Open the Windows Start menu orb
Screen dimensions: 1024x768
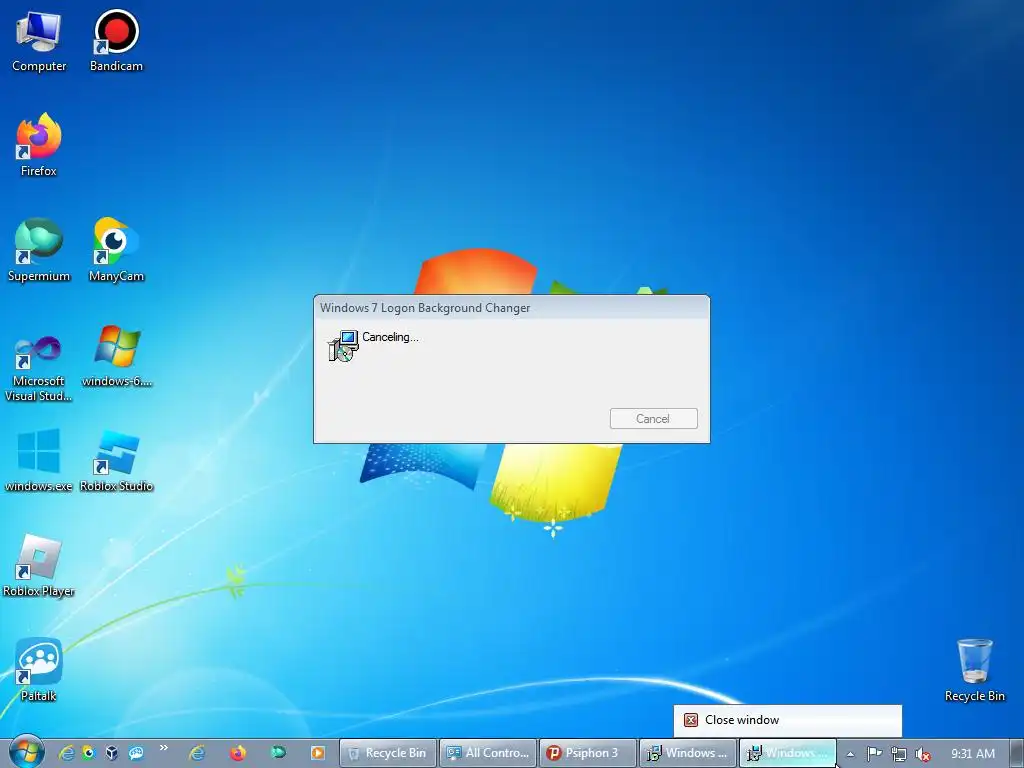(x=26, y=752)
